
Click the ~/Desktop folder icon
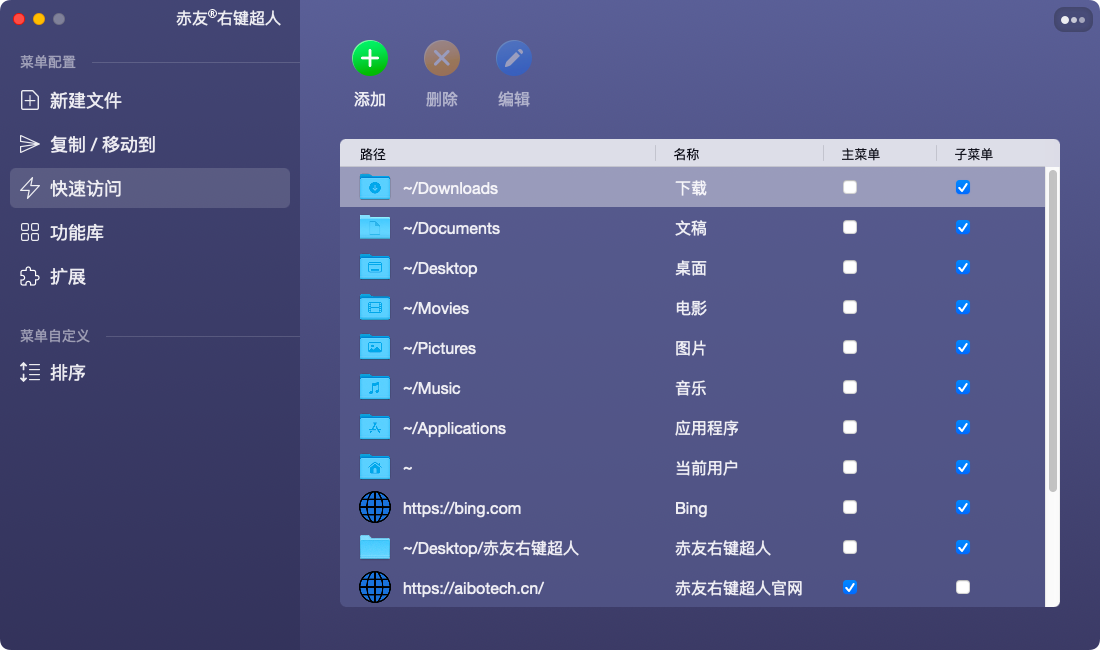coord(375,267)
